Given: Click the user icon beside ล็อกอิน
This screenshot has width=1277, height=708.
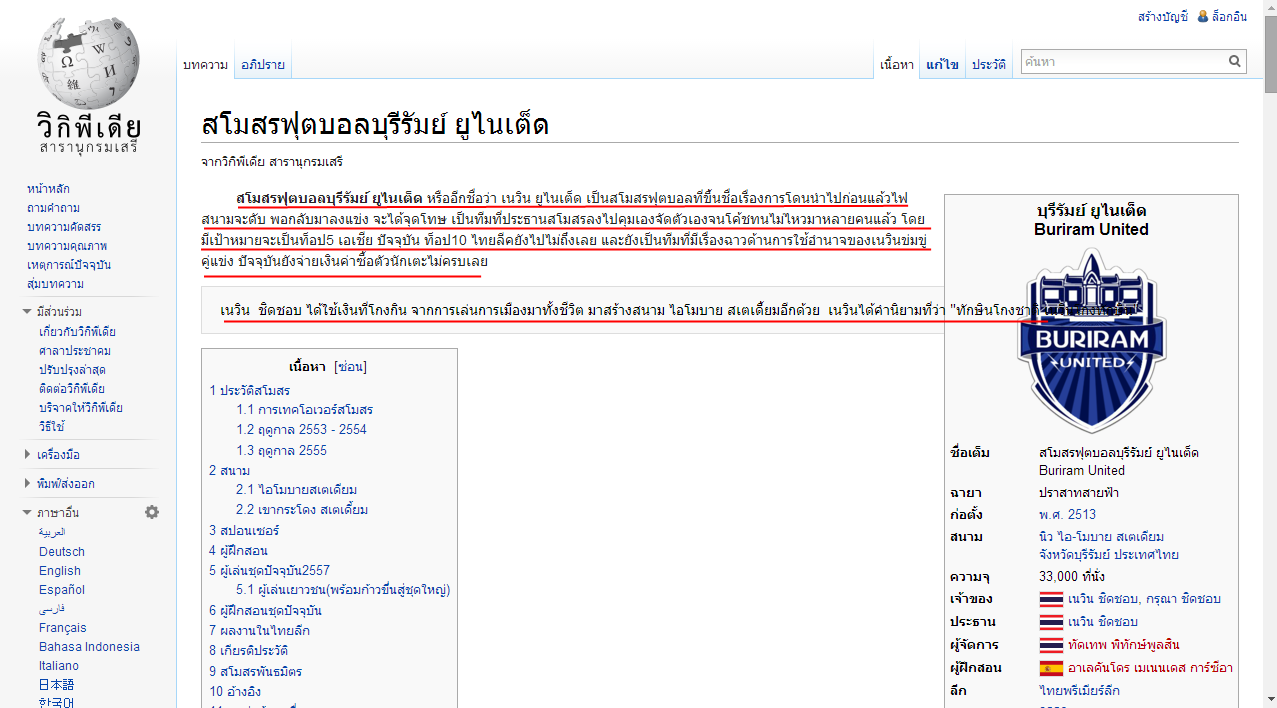Looking at the screenshot, I should pos(1202,16).
